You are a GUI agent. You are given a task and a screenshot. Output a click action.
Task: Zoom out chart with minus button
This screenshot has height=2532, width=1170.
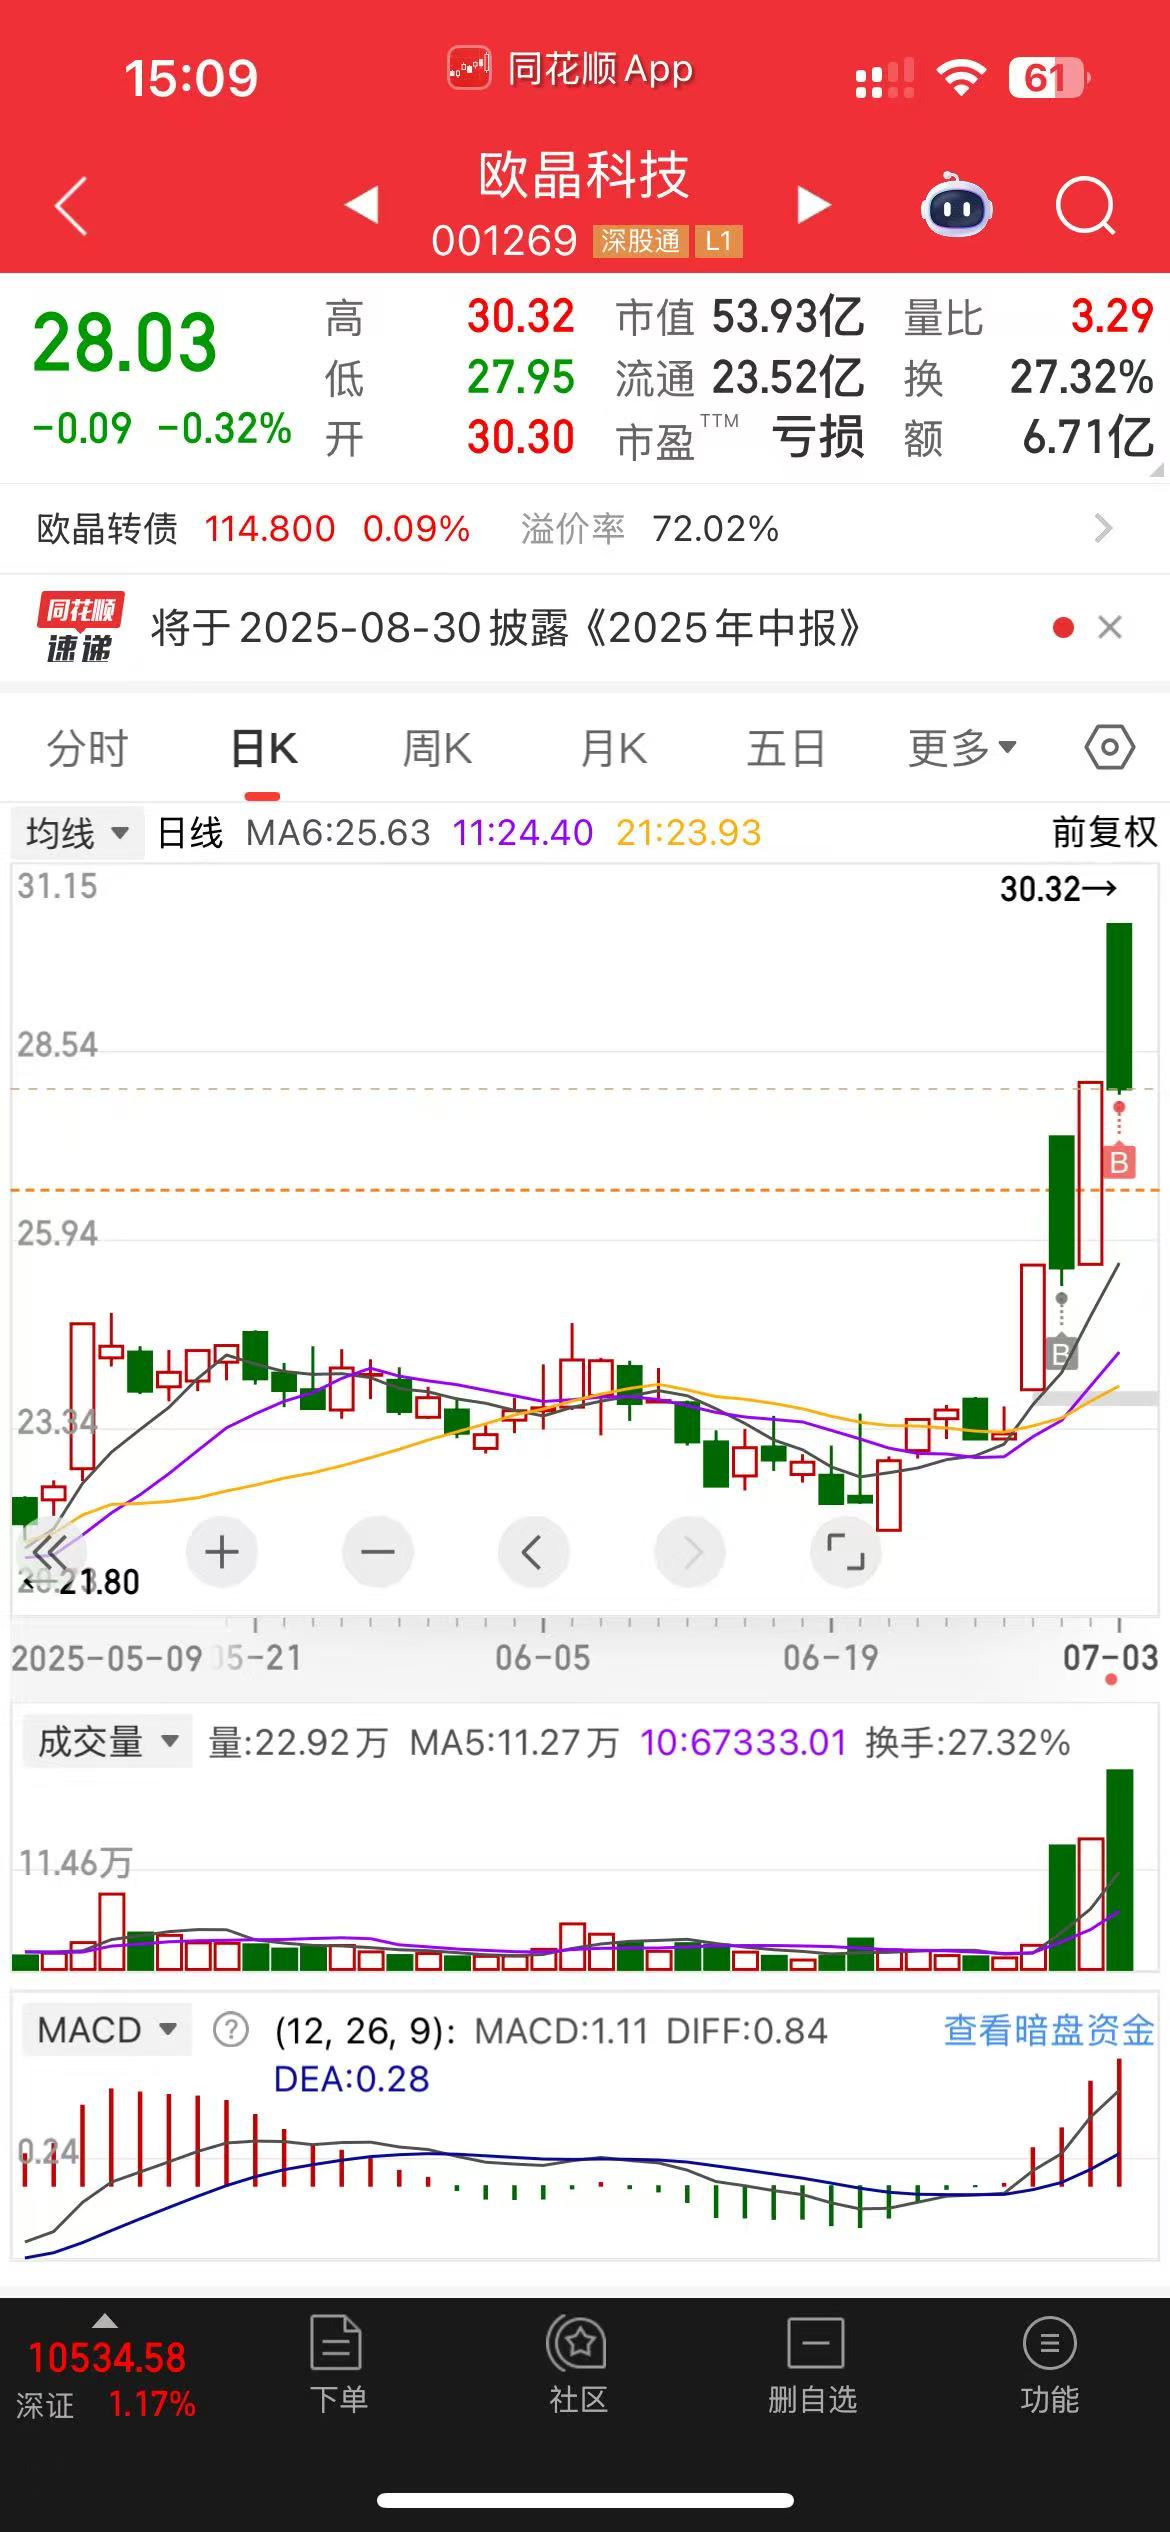tap(377, 1552)
